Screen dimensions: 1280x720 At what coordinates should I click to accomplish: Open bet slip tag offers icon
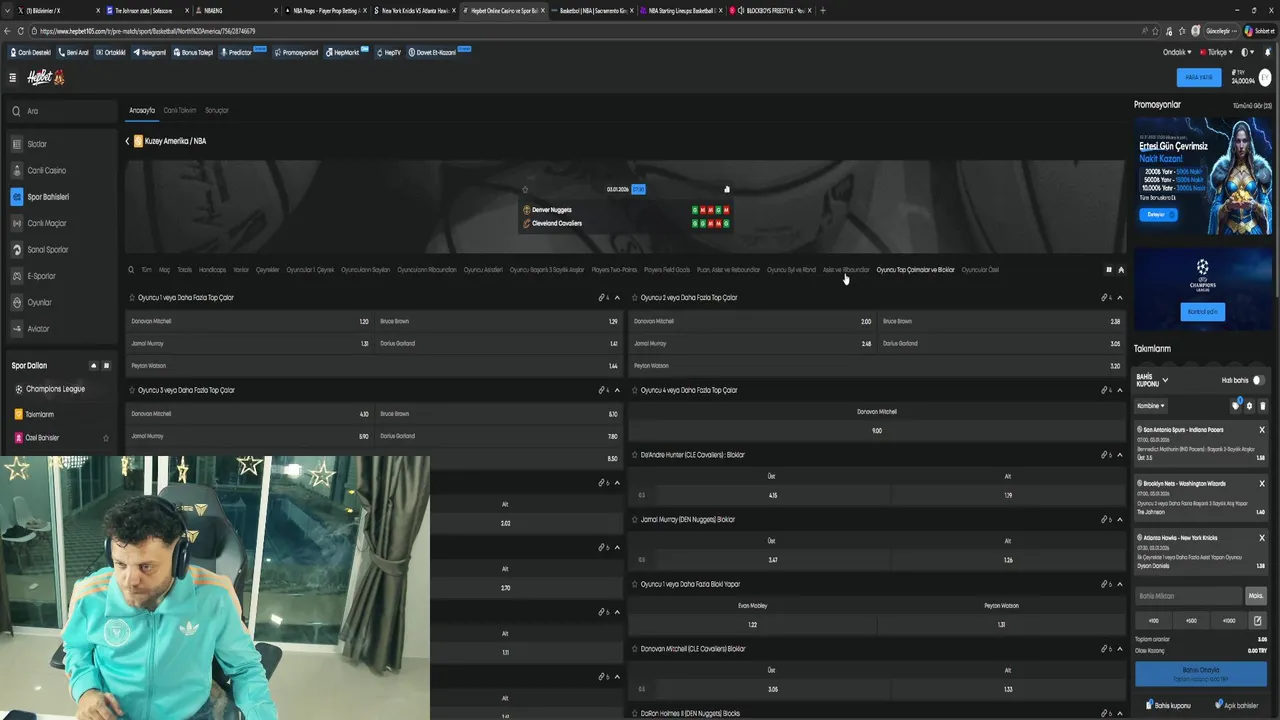click(x=1236, y=405)
